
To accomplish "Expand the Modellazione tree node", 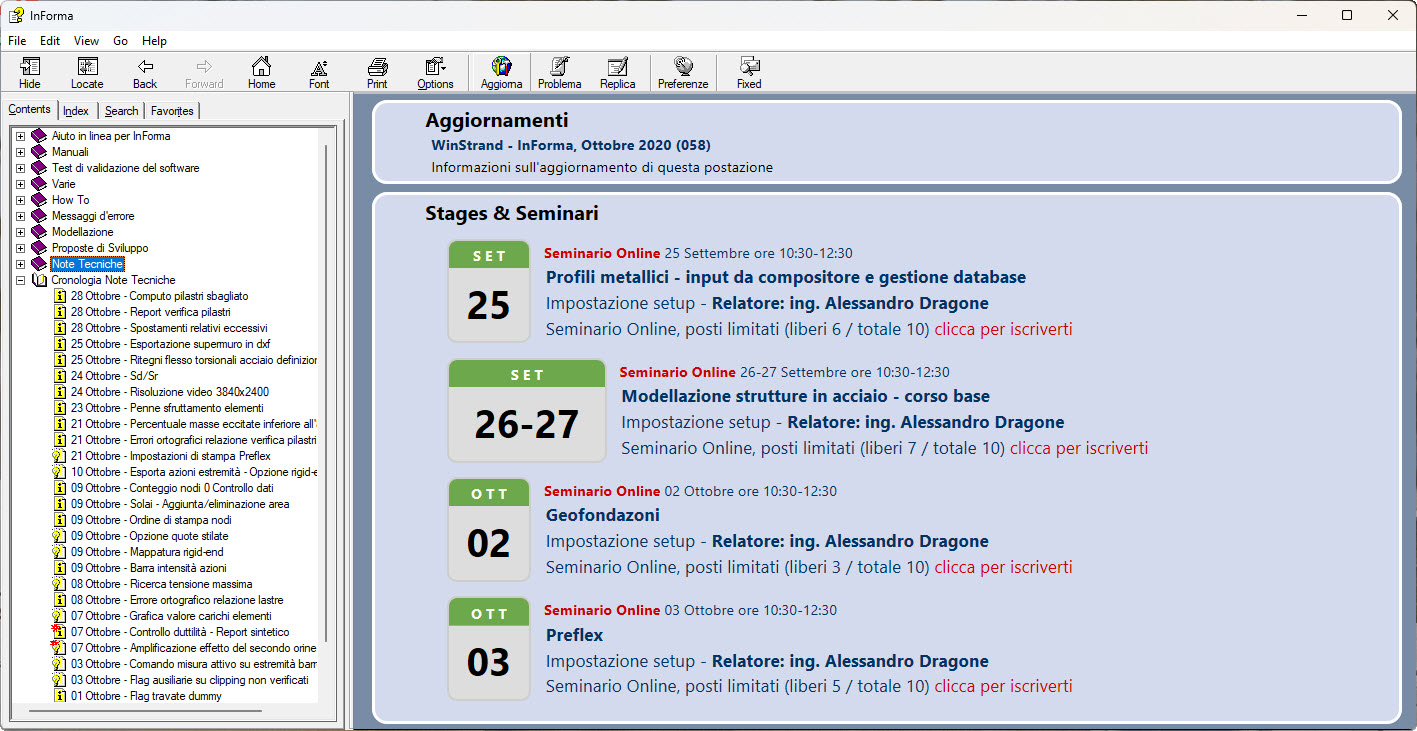I will tap(20, 232).
